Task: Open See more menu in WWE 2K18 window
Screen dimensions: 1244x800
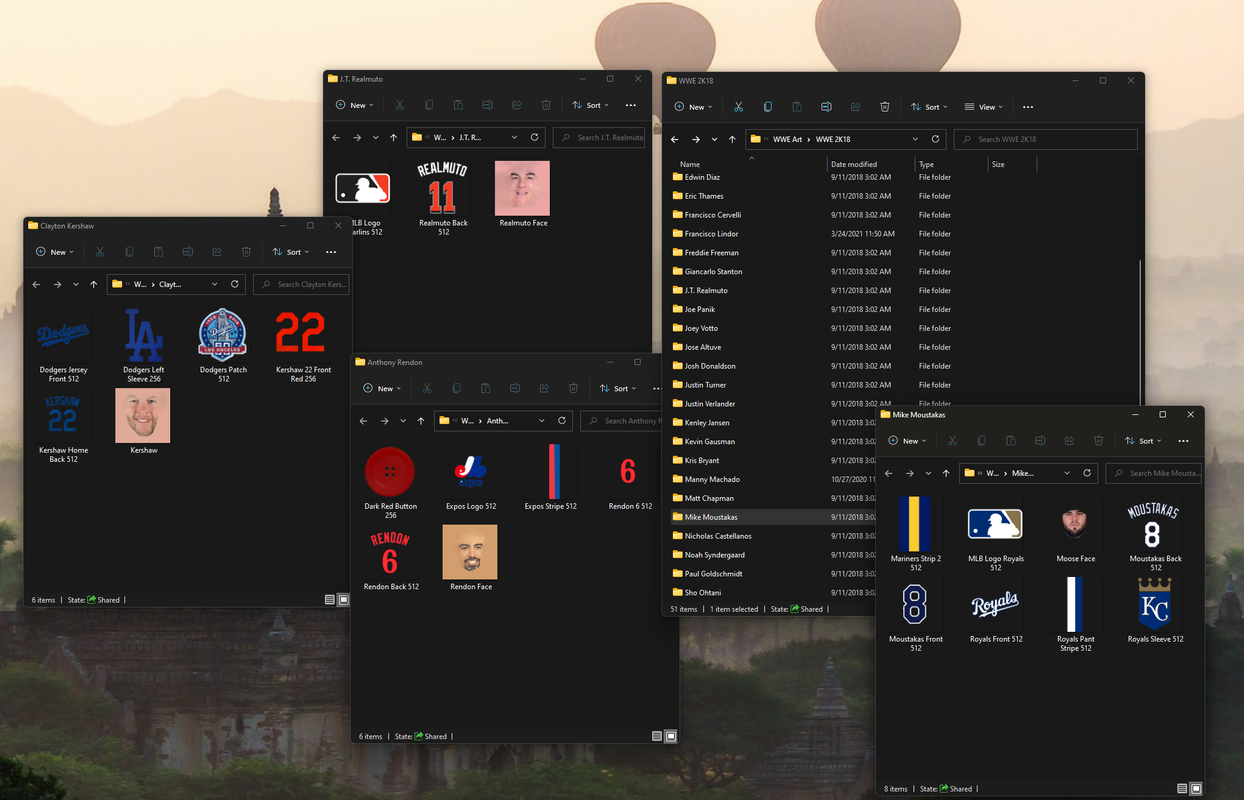Action: click(x=1028, y=107)
